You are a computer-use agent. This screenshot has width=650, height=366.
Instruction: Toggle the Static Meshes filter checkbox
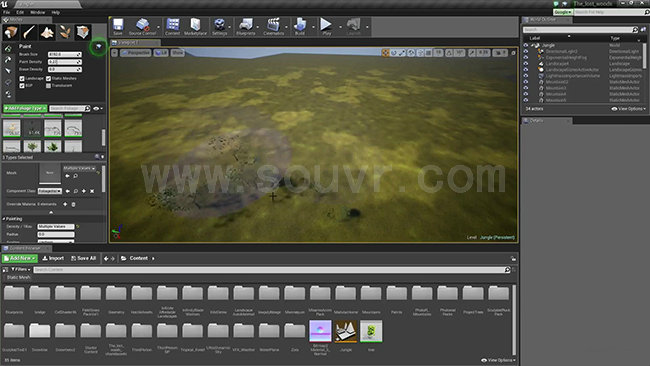coord(49,78)
